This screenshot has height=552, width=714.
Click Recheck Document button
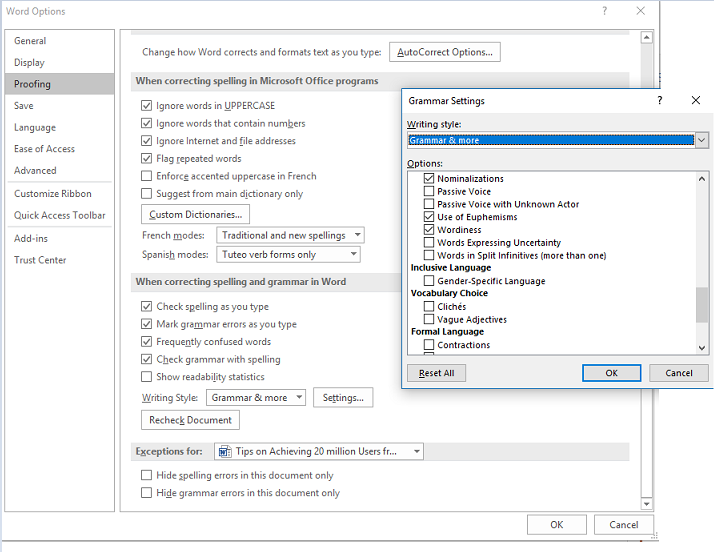(x=190, y=420)
